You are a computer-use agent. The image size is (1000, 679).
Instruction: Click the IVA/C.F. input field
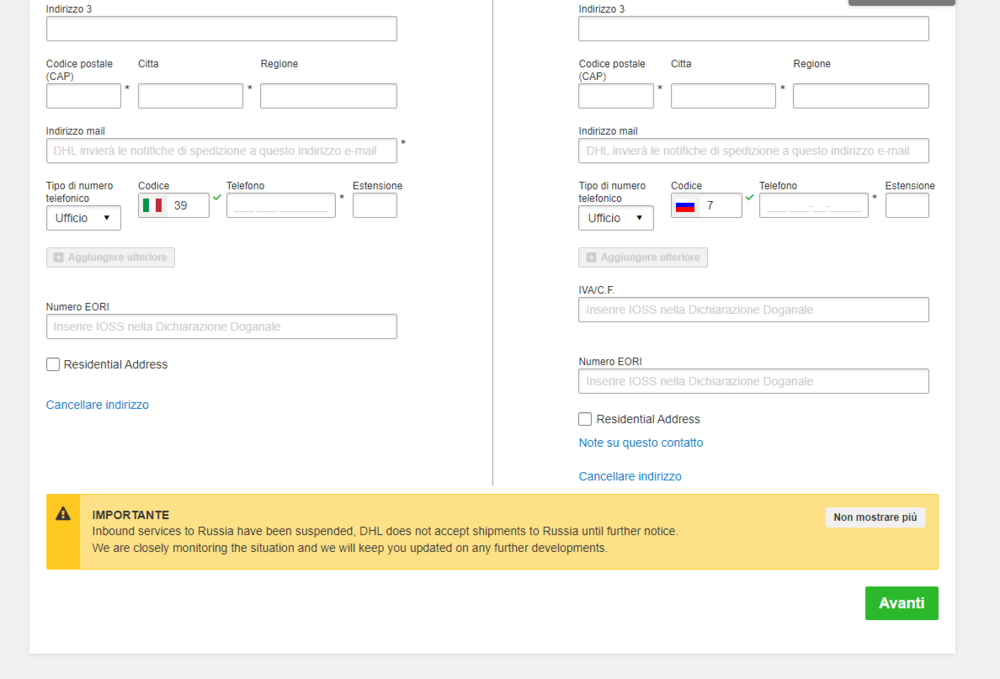pos(753,310)
